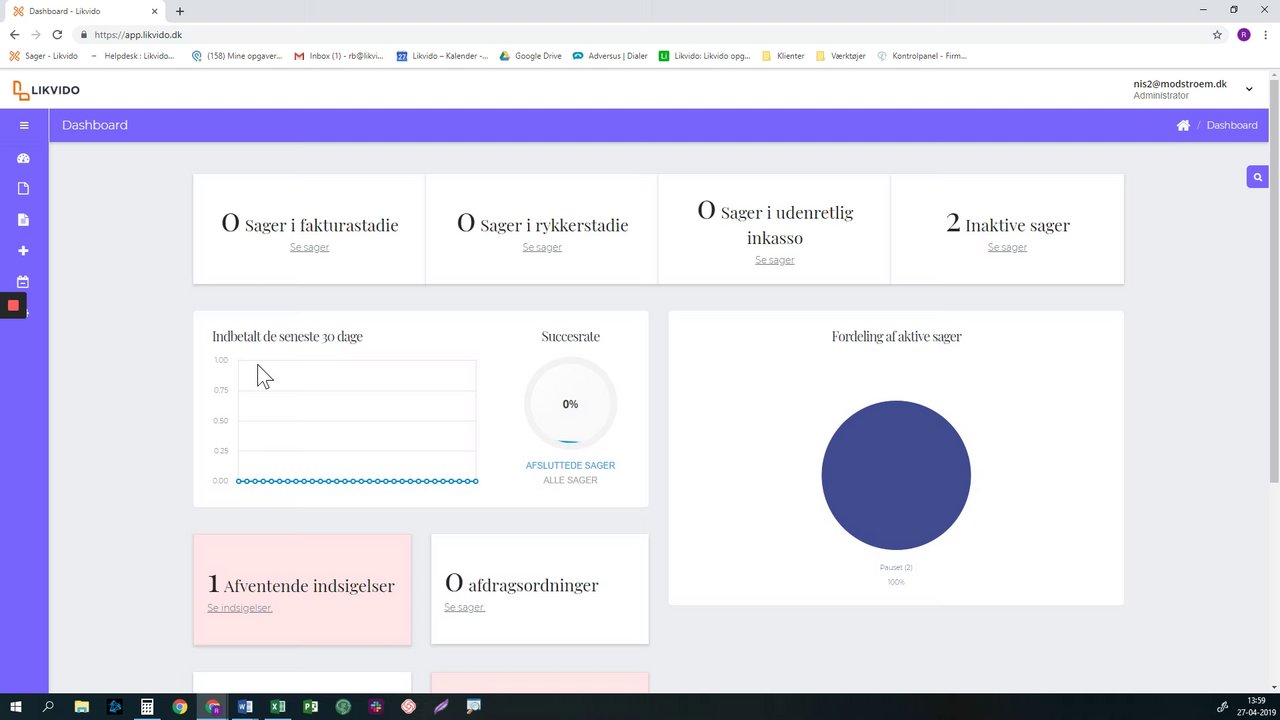
Task: Click the plus icon in sidebar
Action: [x=24, y=251]
